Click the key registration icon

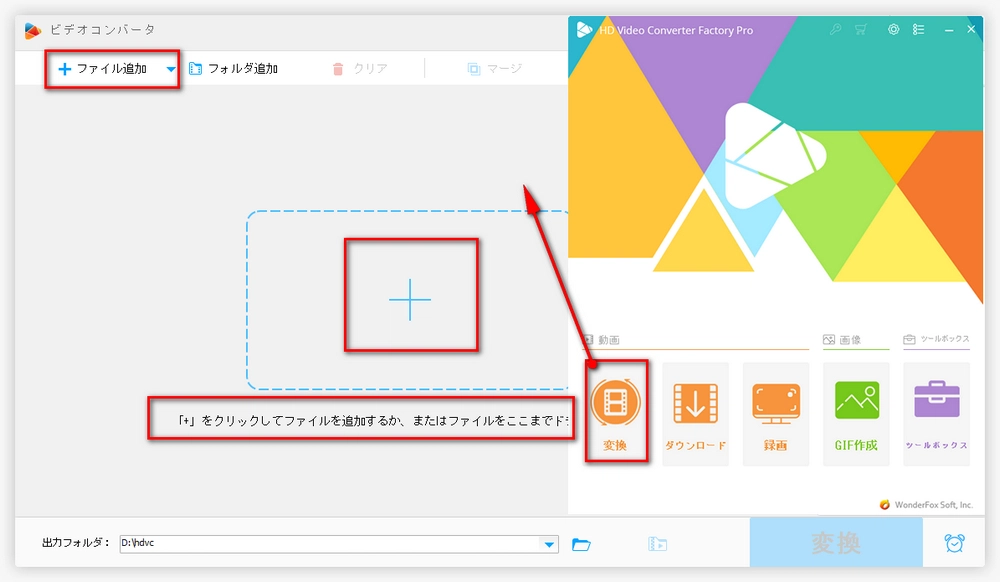[x=836, y=30]
